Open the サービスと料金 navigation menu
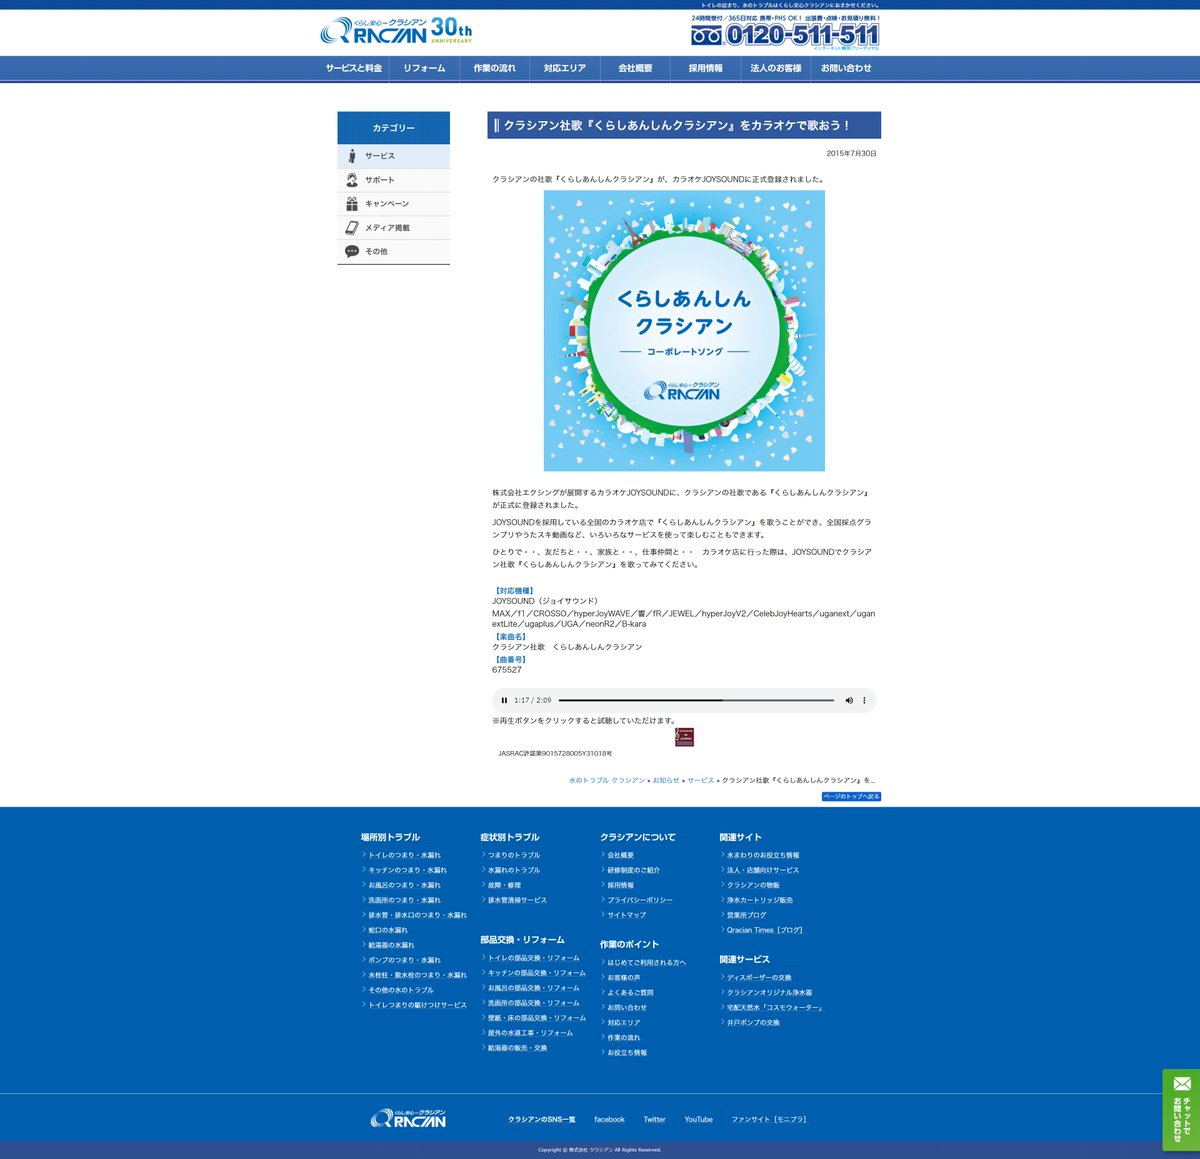Screen dimensions: 1200x1159 (x=354, y=68)
